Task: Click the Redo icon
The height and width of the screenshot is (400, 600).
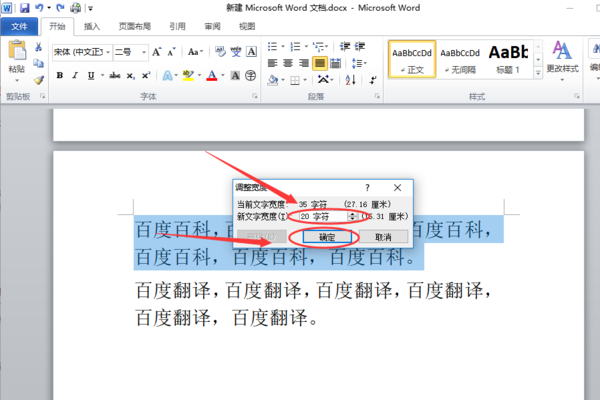Action: click(60, 8)
